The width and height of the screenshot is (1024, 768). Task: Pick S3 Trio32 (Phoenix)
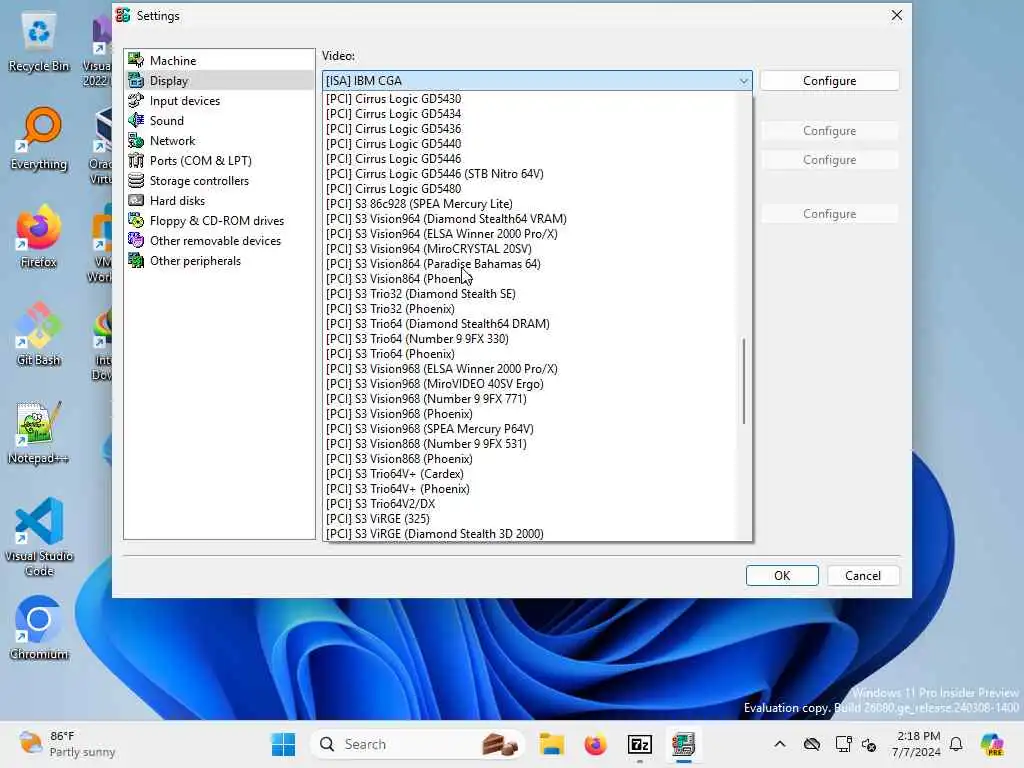[x=530, y=309]
